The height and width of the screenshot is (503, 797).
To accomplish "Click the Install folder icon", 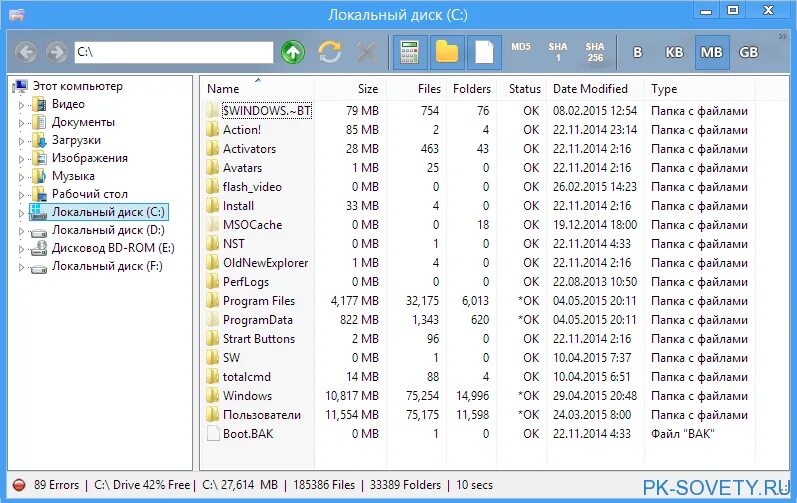I will (x=212, y=206).
